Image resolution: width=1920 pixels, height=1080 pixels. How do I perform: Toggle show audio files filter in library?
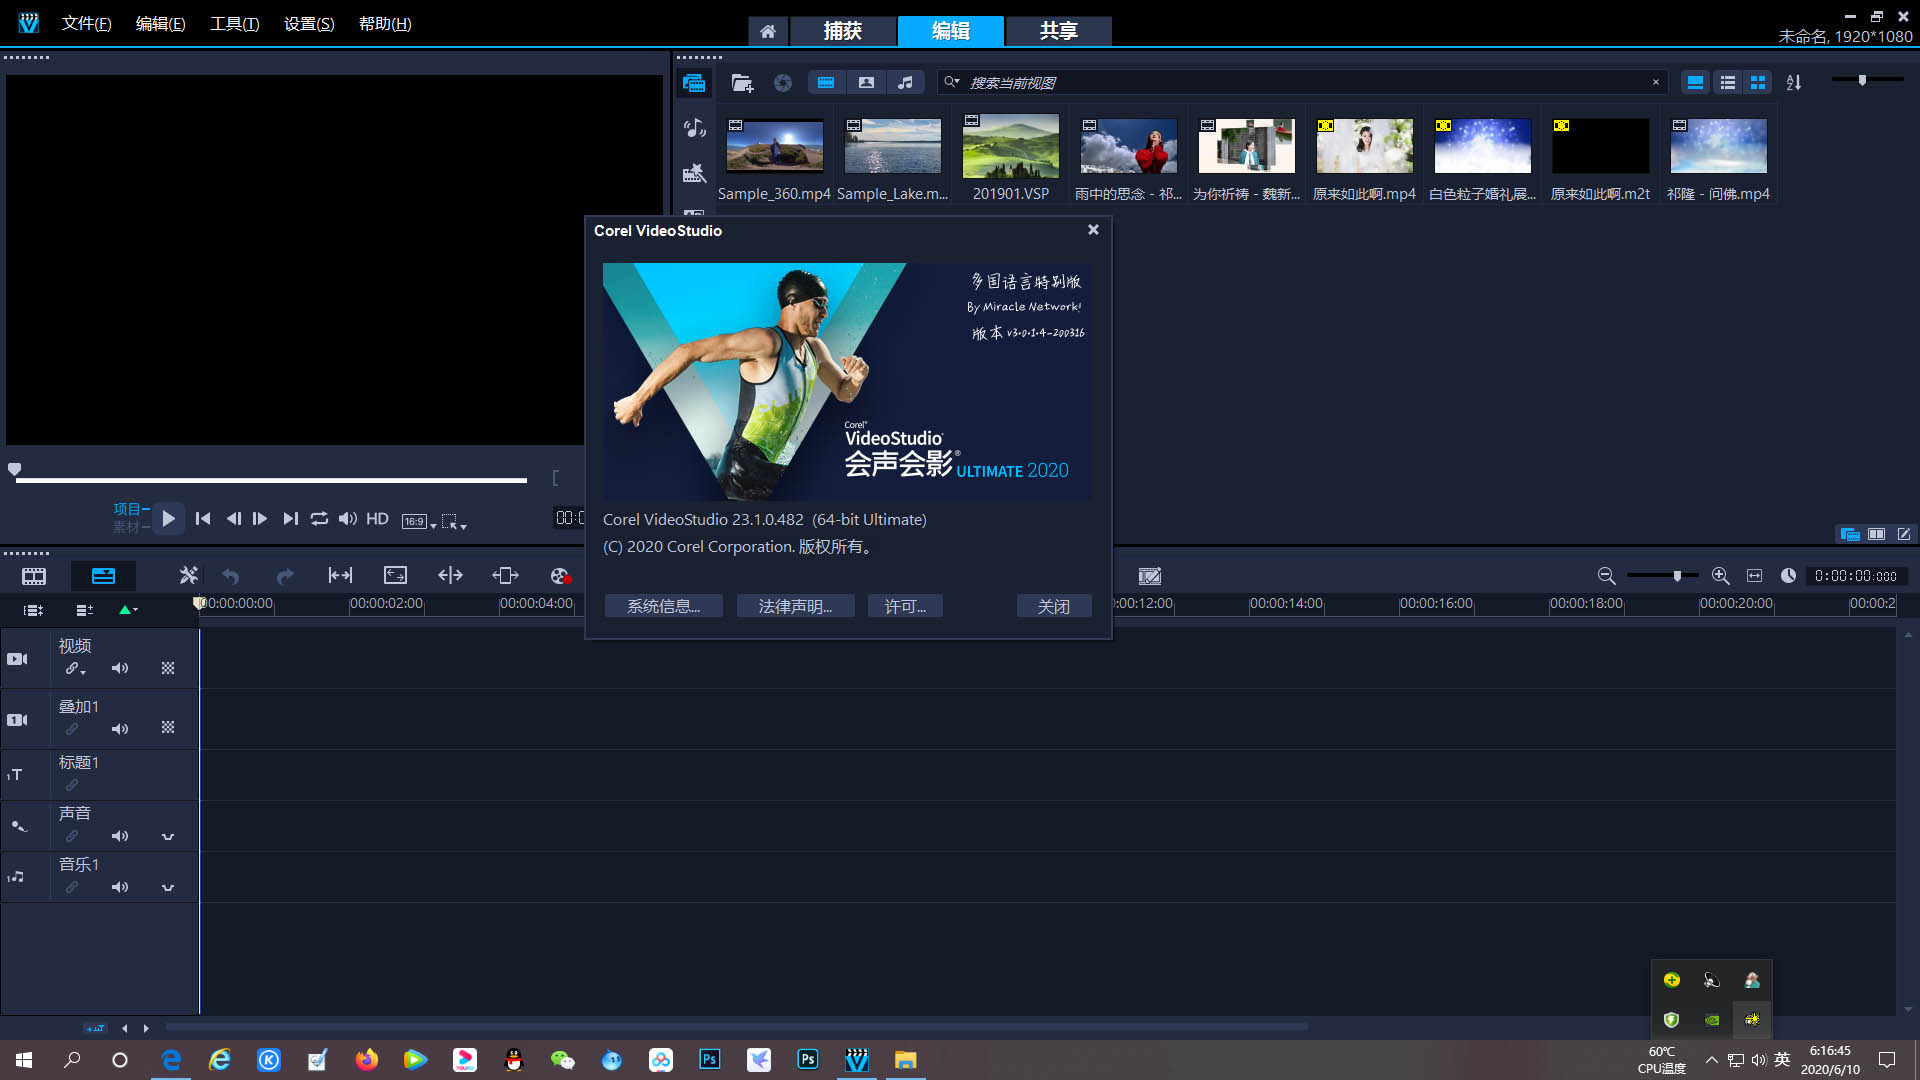click(905, 83)
